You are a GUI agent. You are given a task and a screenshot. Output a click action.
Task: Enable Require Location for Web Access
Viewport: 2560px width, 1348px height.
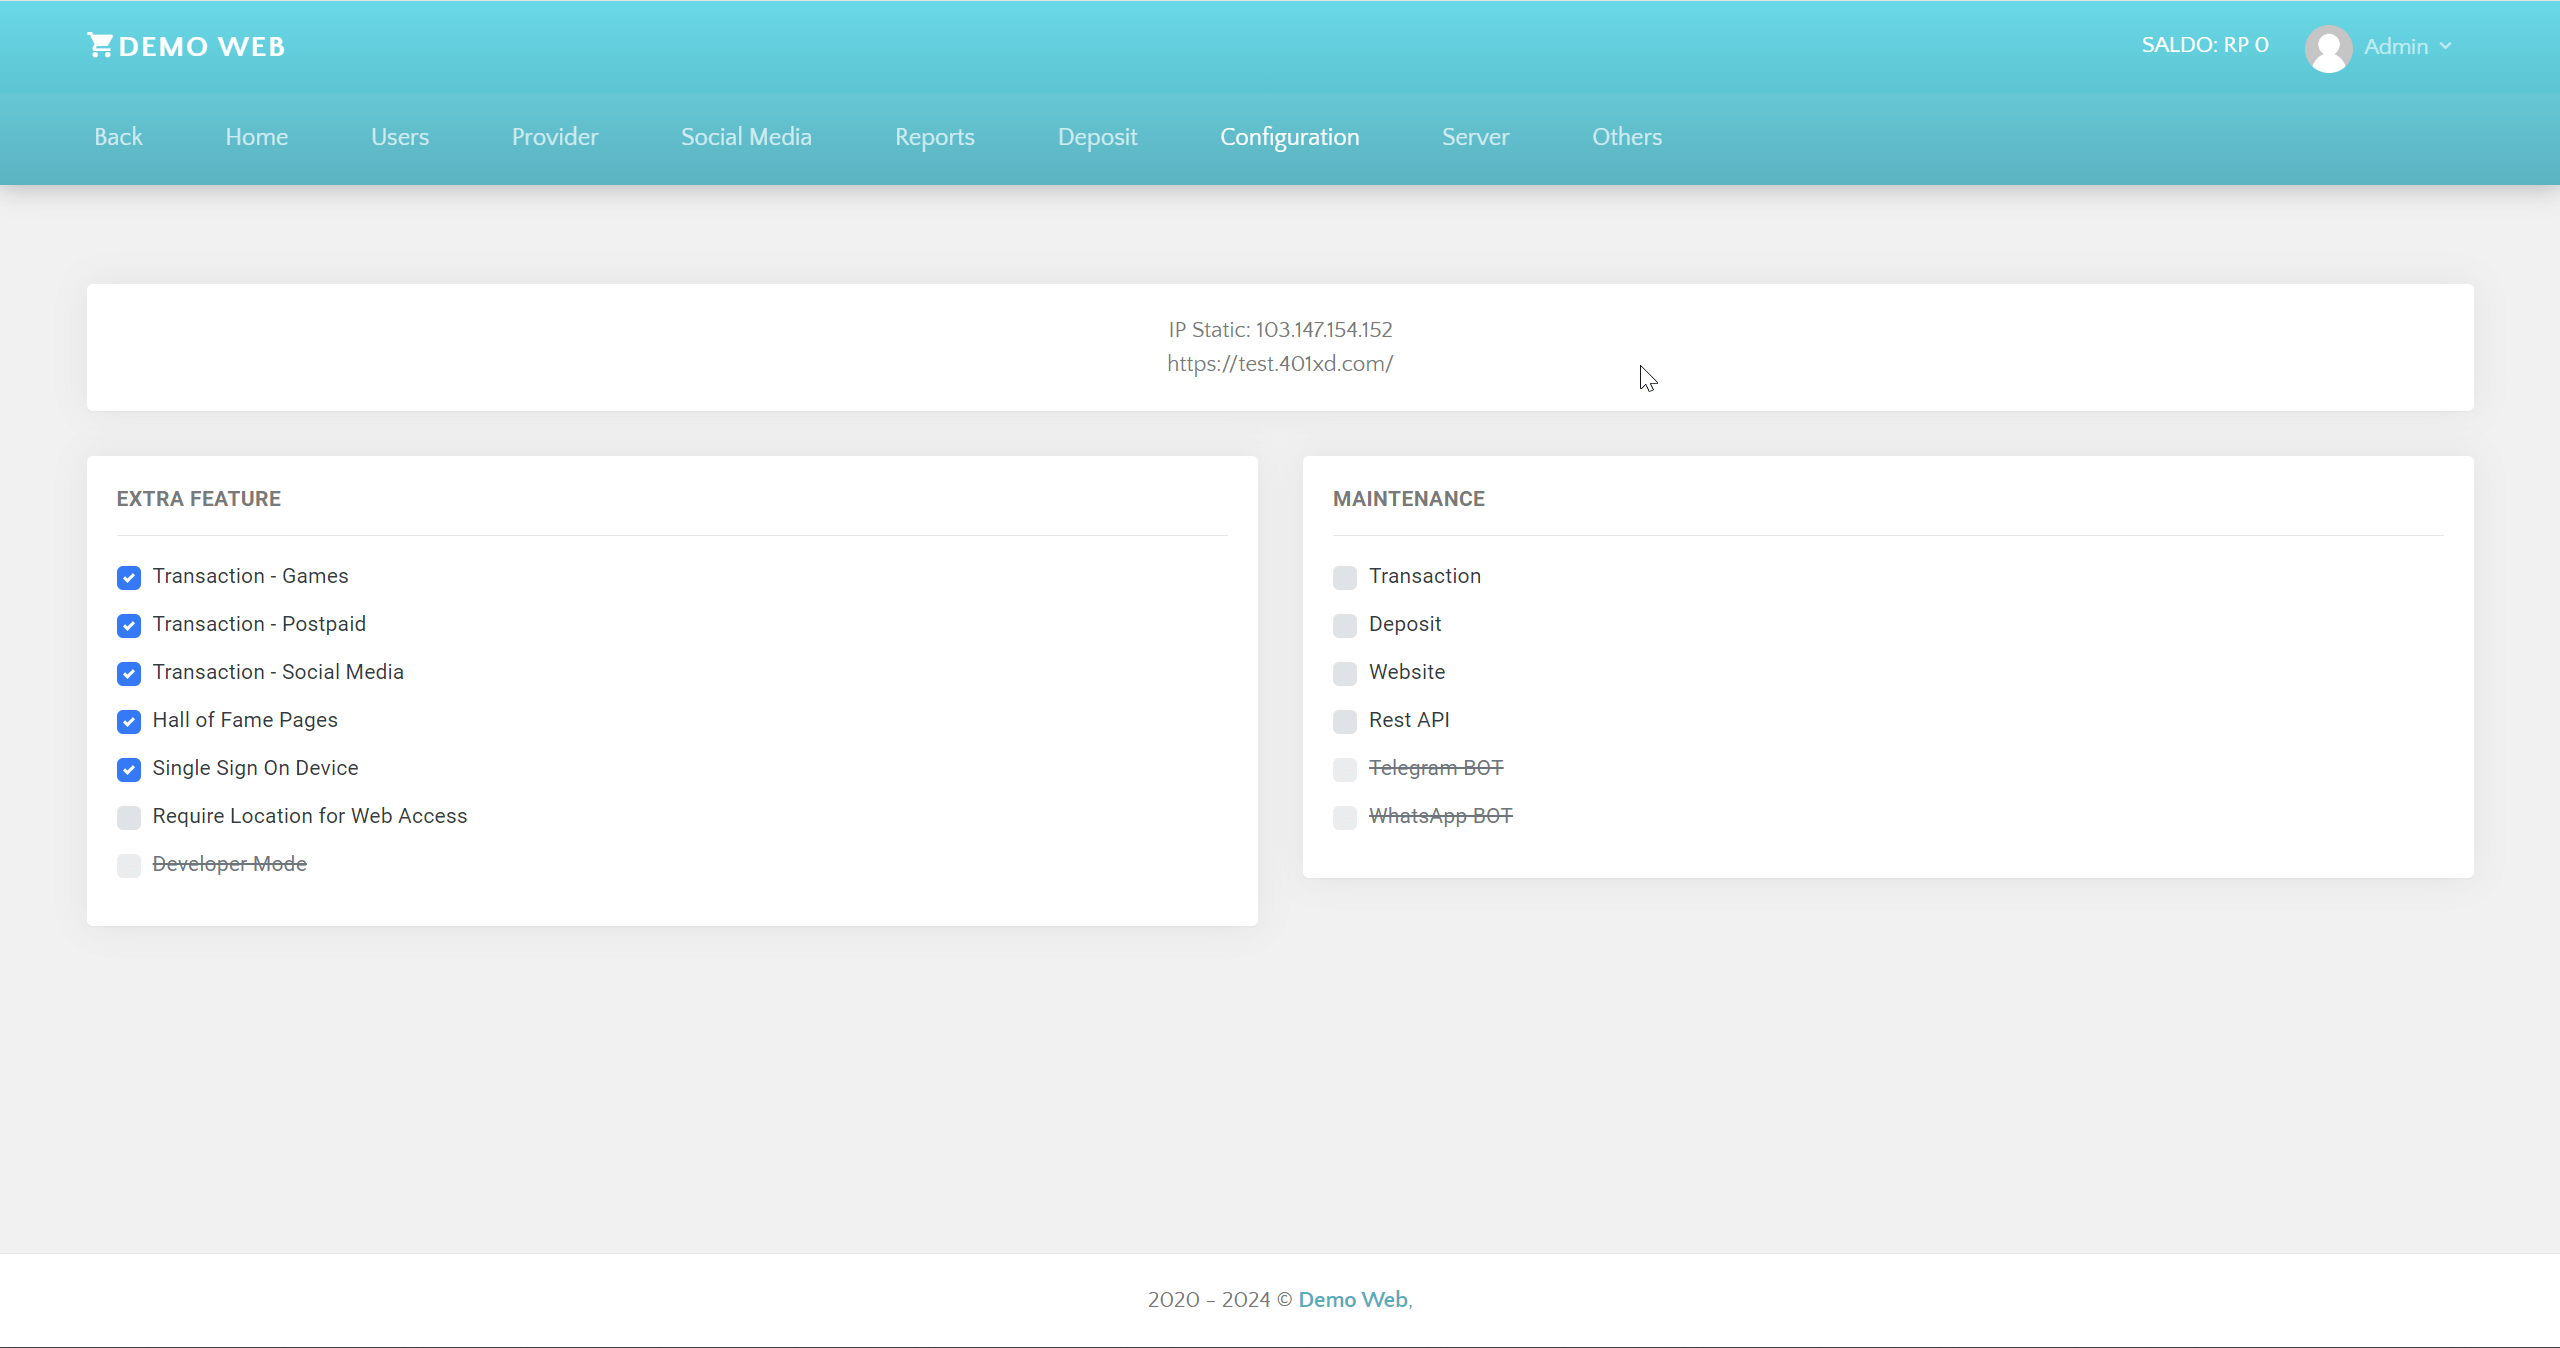pyautogui.click(x=129, y=818)
